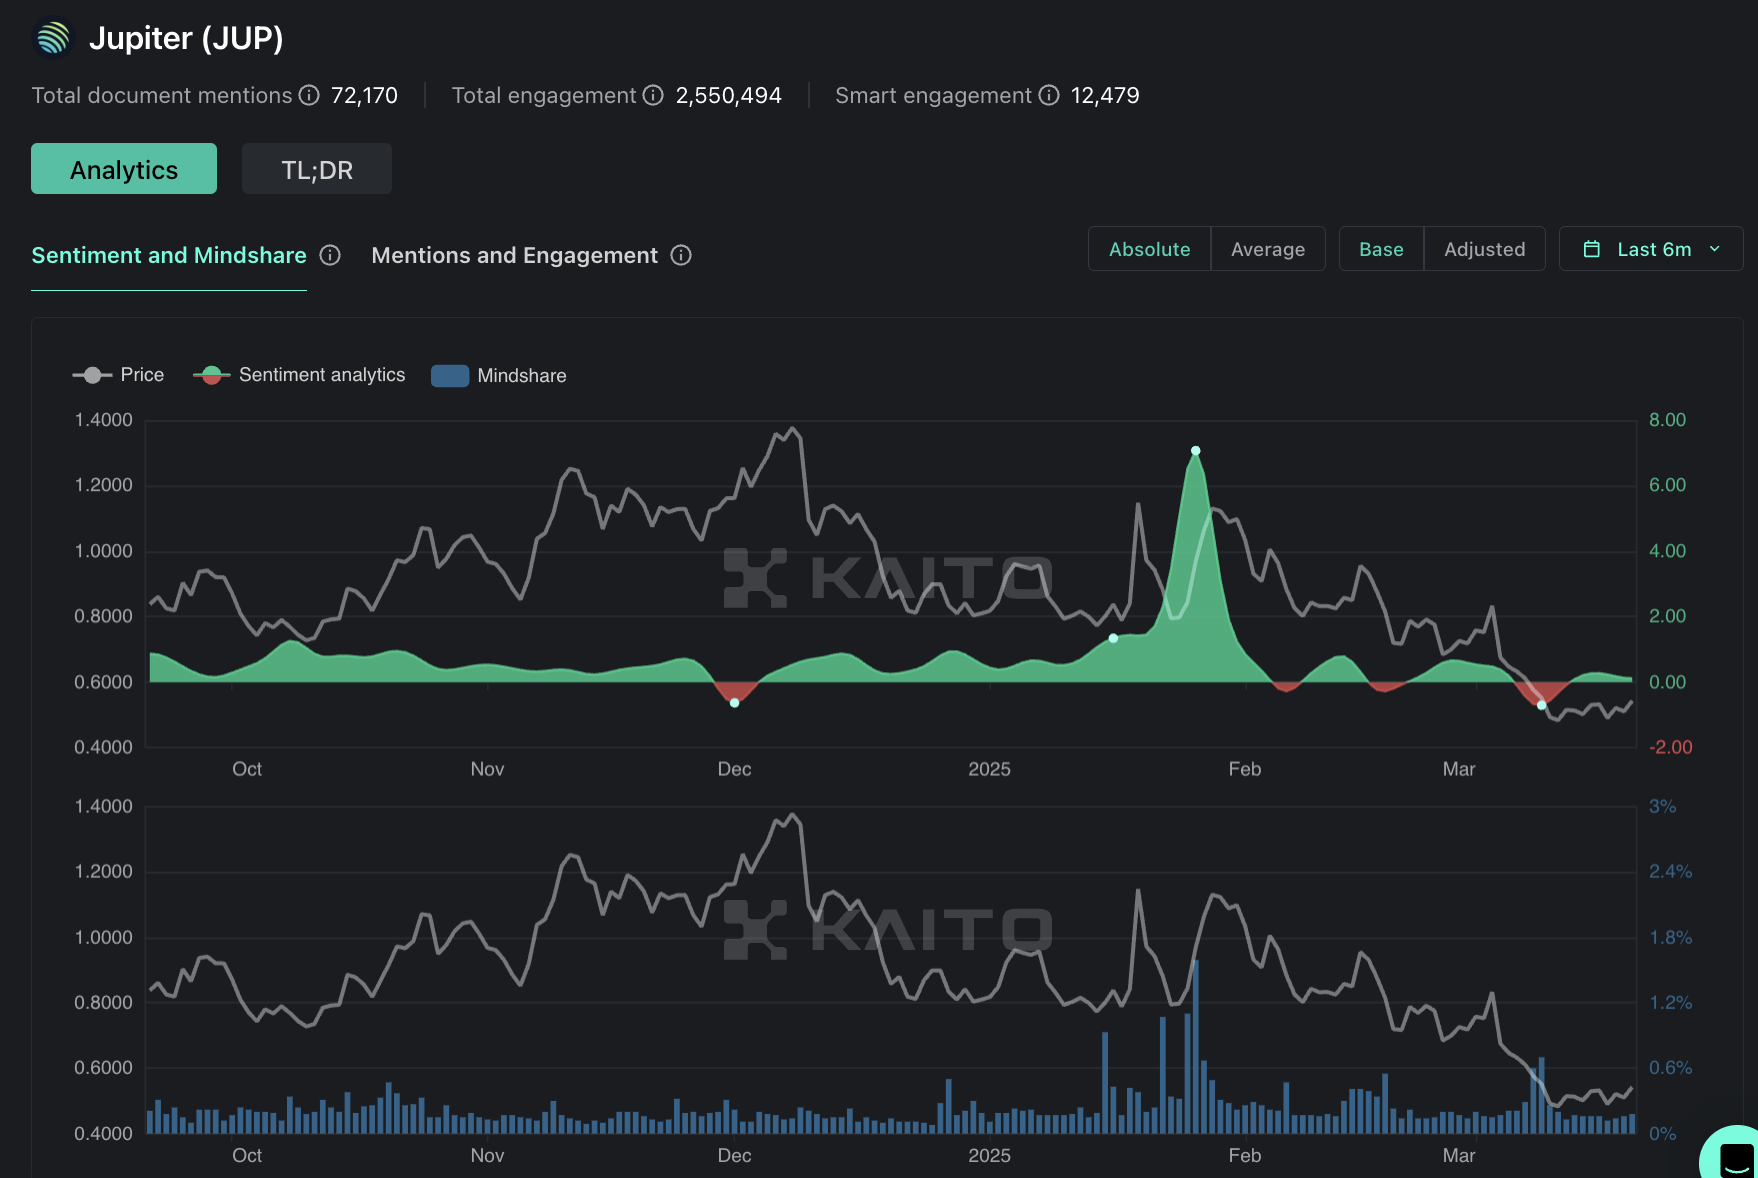Viewport: 1758px width, 1178px height.
Task: Click the Smart engagement label
Action: pyautogui.click(x=933, y=95)
